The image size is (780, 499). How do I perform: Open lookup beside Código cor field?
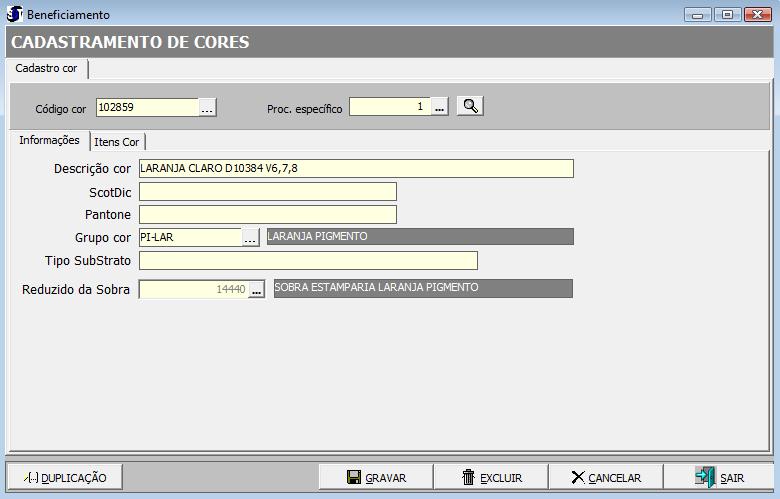point(207,107)
